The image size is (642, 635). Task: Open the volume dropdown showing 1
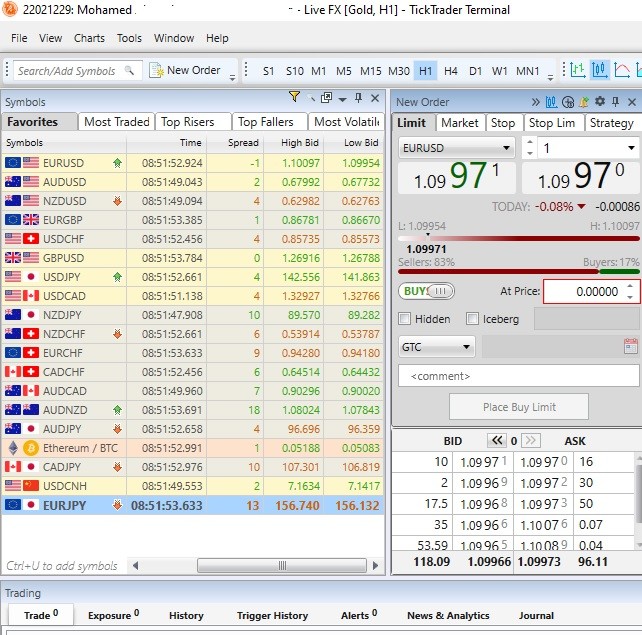(631, 148)
